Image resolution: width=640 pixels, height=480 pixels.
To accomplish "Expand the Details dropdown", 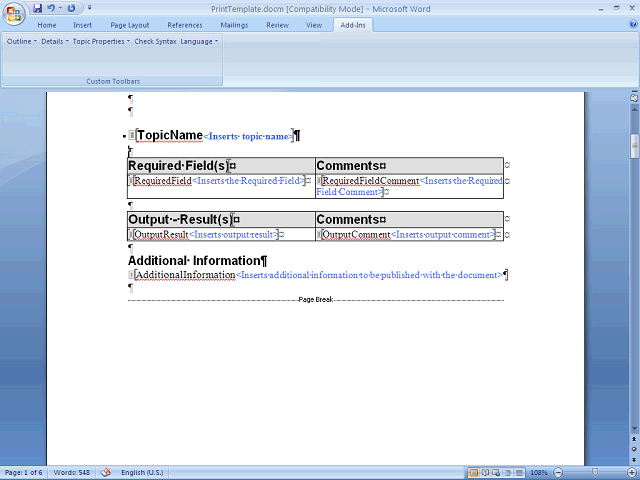I will 55,41.
